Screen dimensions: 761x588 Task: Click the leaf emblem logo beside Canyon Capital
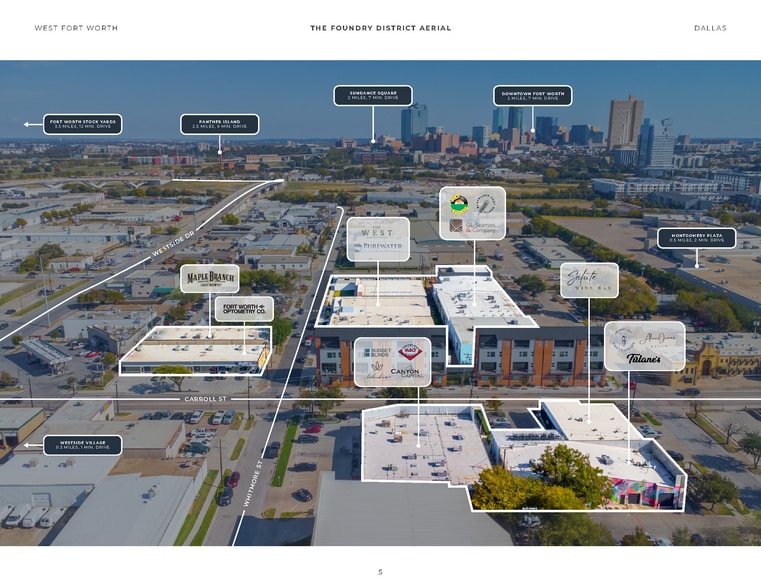point(377,371)
